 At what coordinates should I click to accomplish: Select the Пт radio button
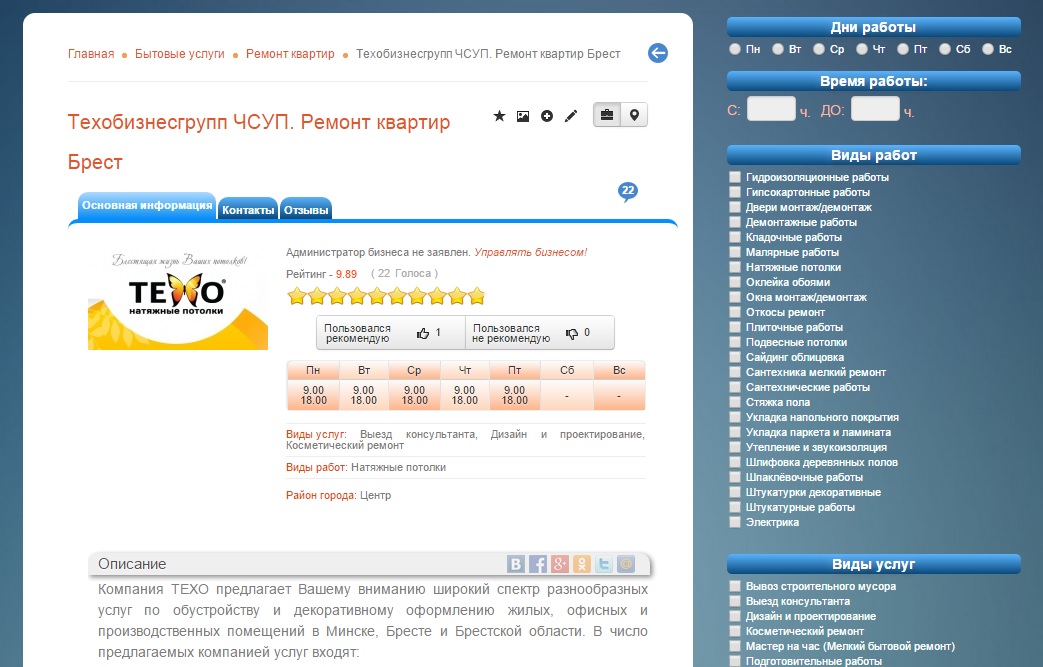coord(903,49)
